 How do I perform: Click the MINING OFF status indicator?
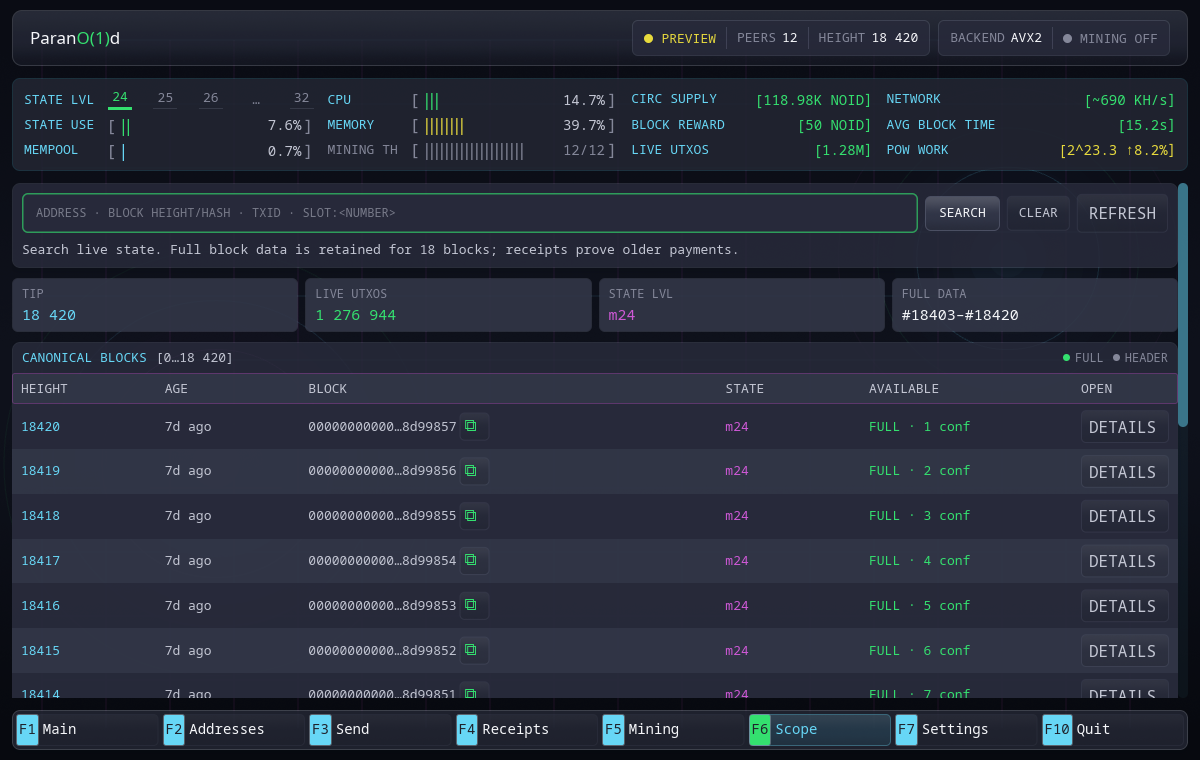(x=1110, y=38)
